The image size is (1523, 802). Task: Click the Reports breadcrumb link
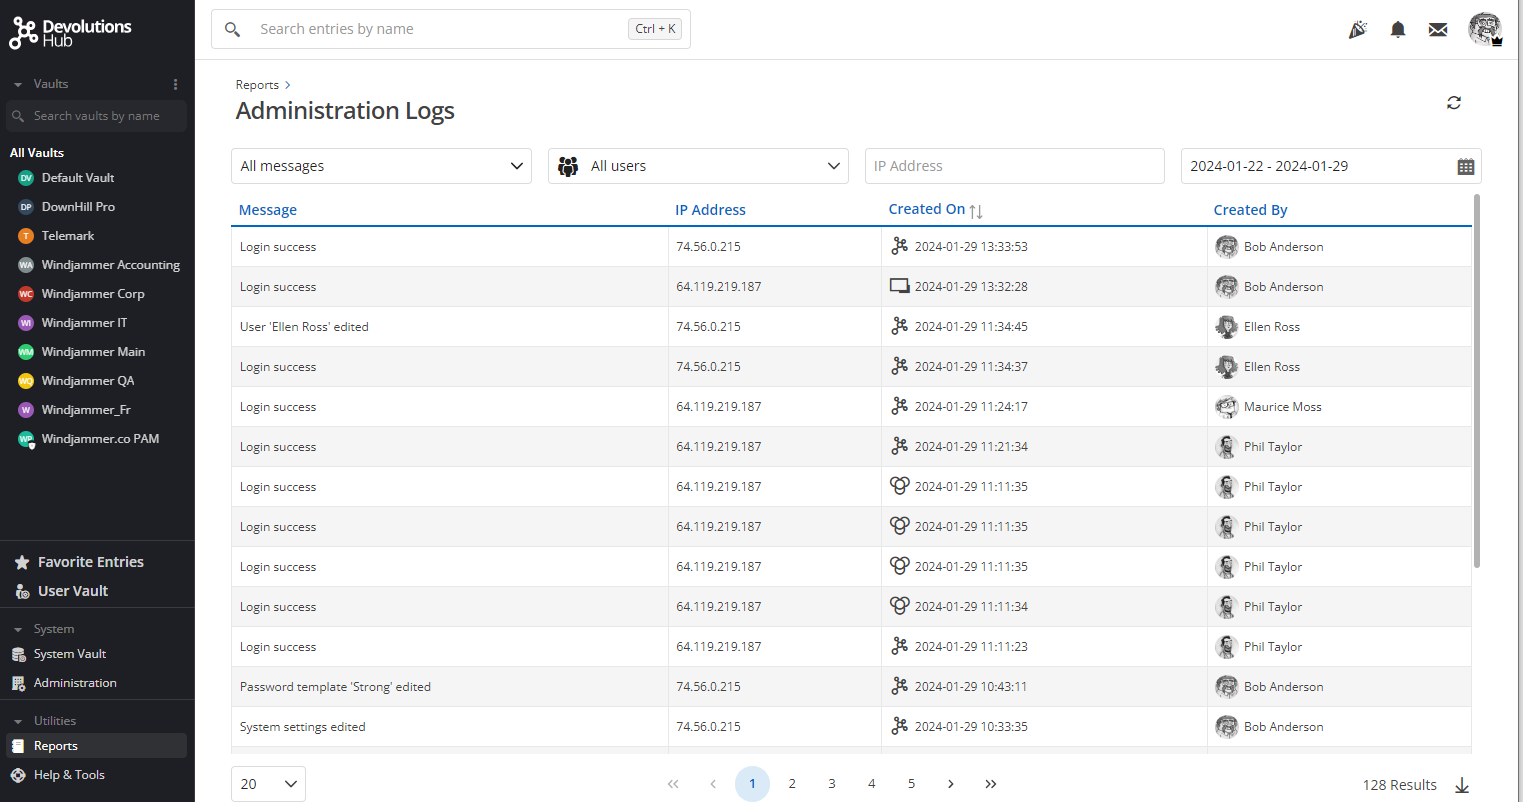[257, 85]
